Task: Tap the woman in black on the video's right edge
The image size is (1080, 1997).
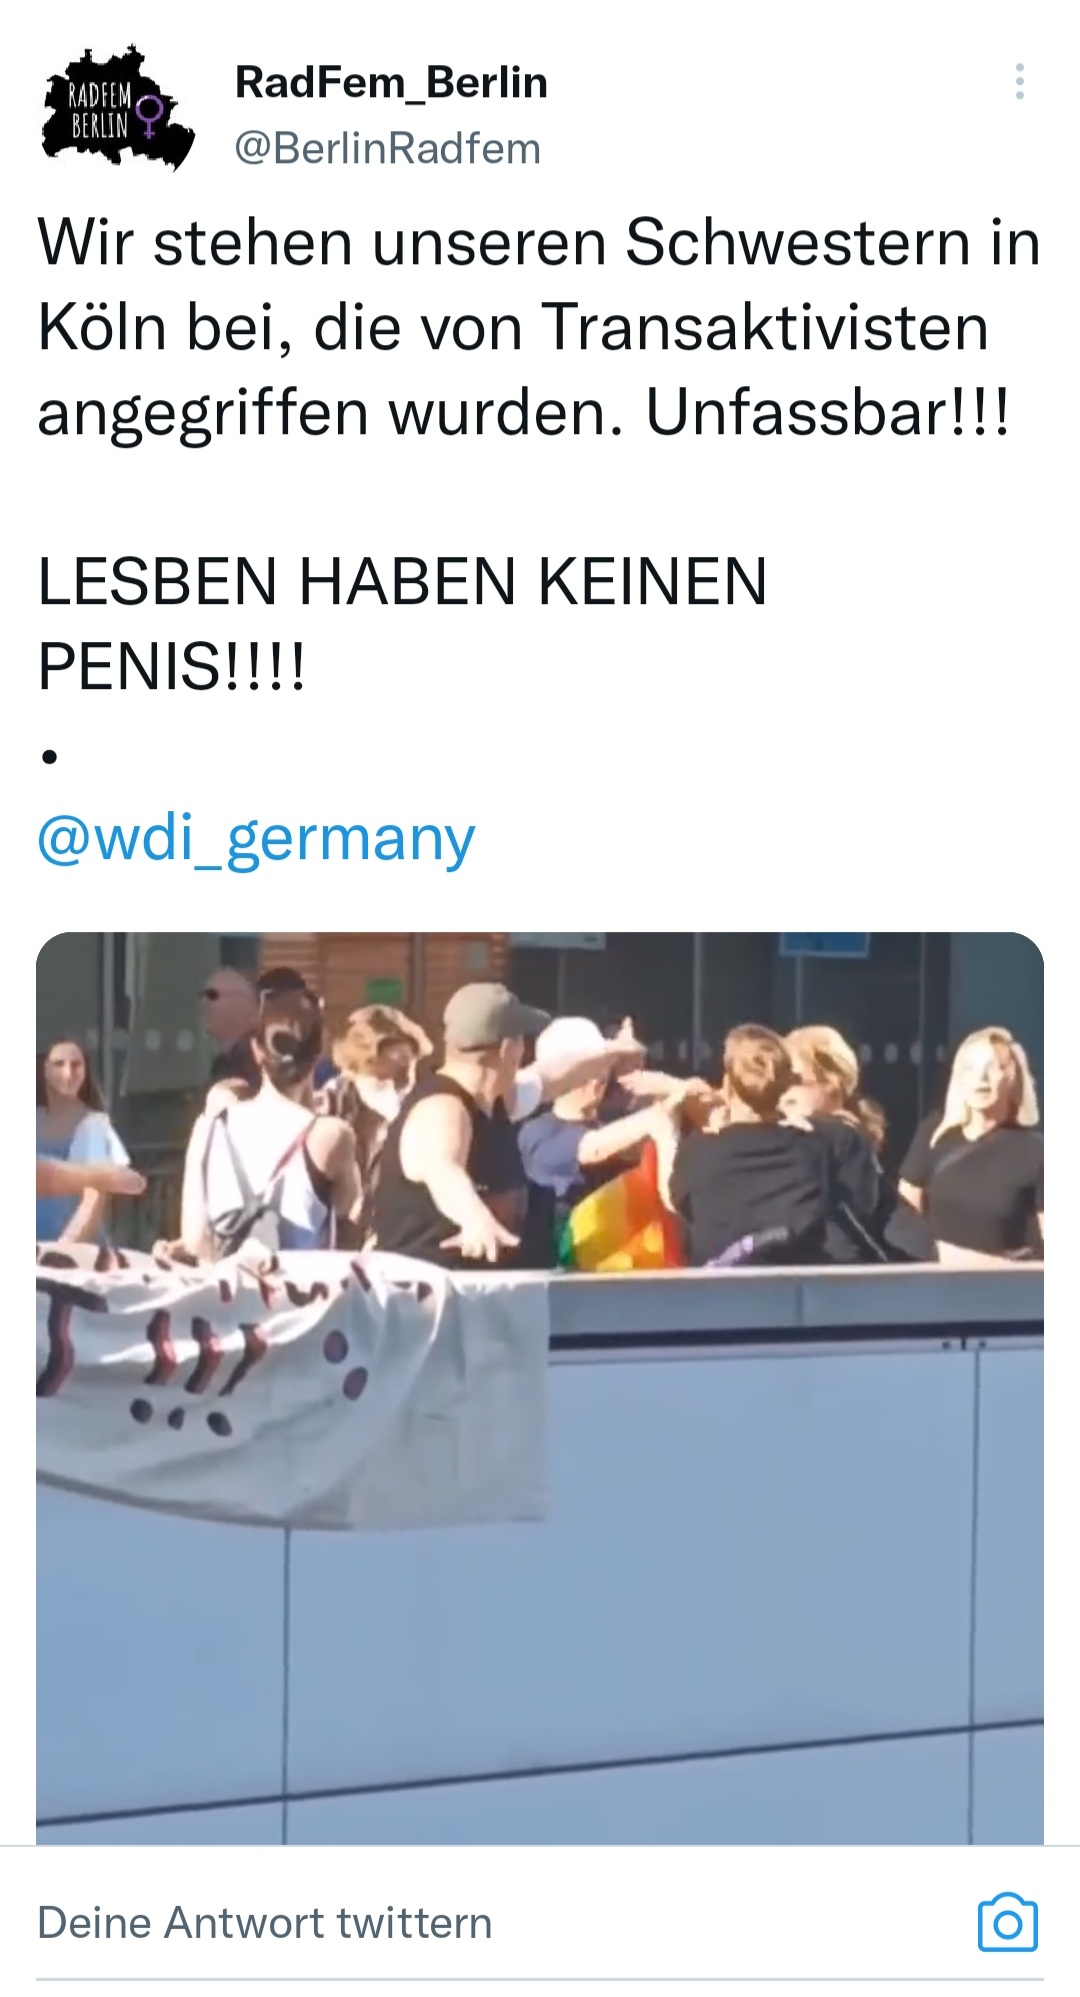Action: pos(978,1144)
